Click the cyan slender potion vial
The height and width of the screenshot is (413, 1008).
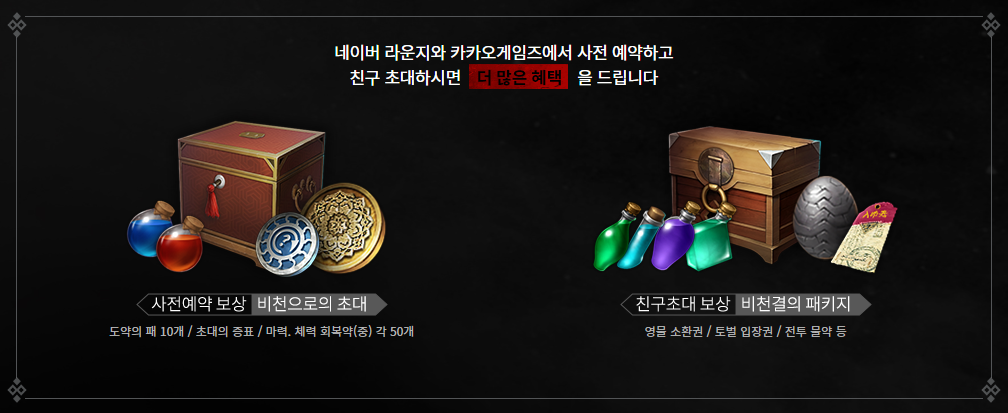click(643, 237)
